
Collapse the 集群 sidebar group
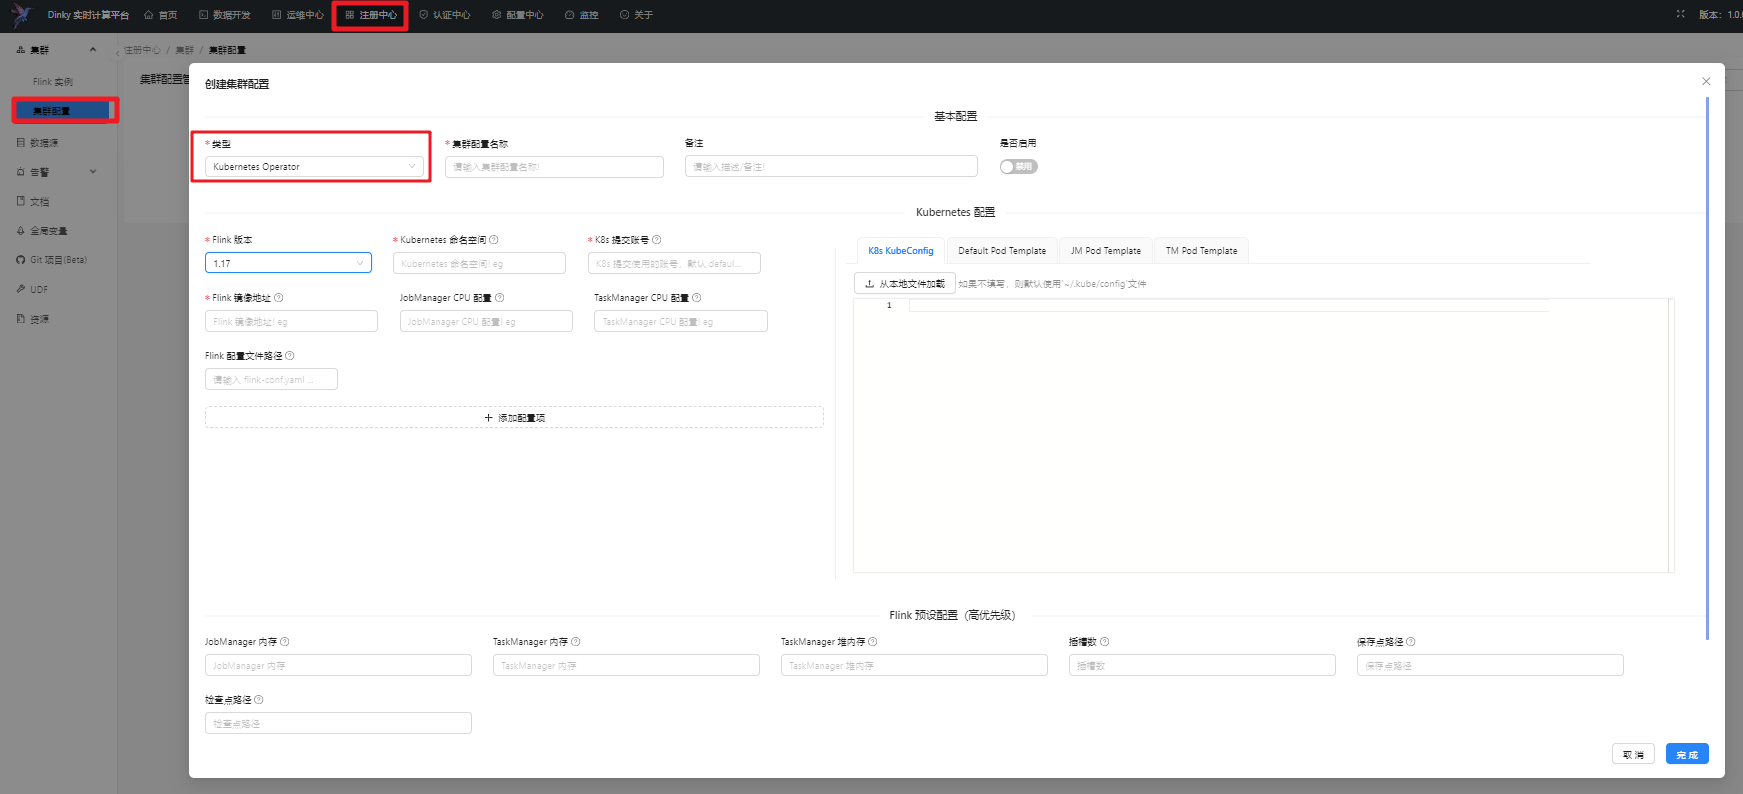click(x=93, y=50)
